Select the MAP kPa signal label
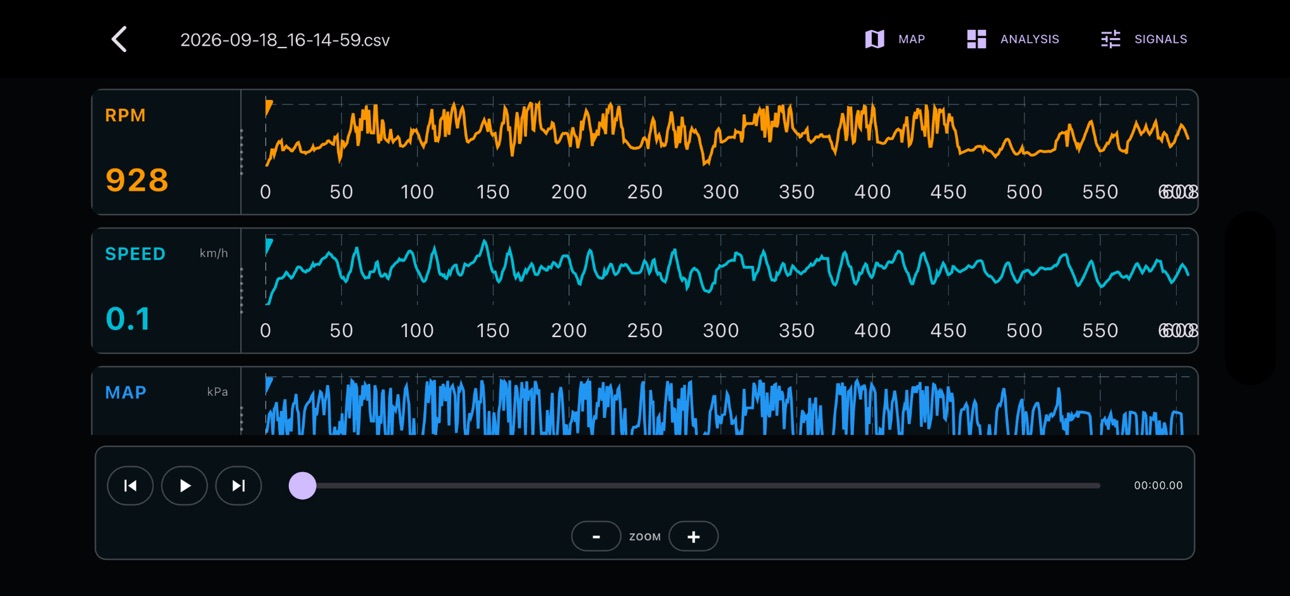The width and height of the screenshot is (1290, 596). click(x=126, y=393)
